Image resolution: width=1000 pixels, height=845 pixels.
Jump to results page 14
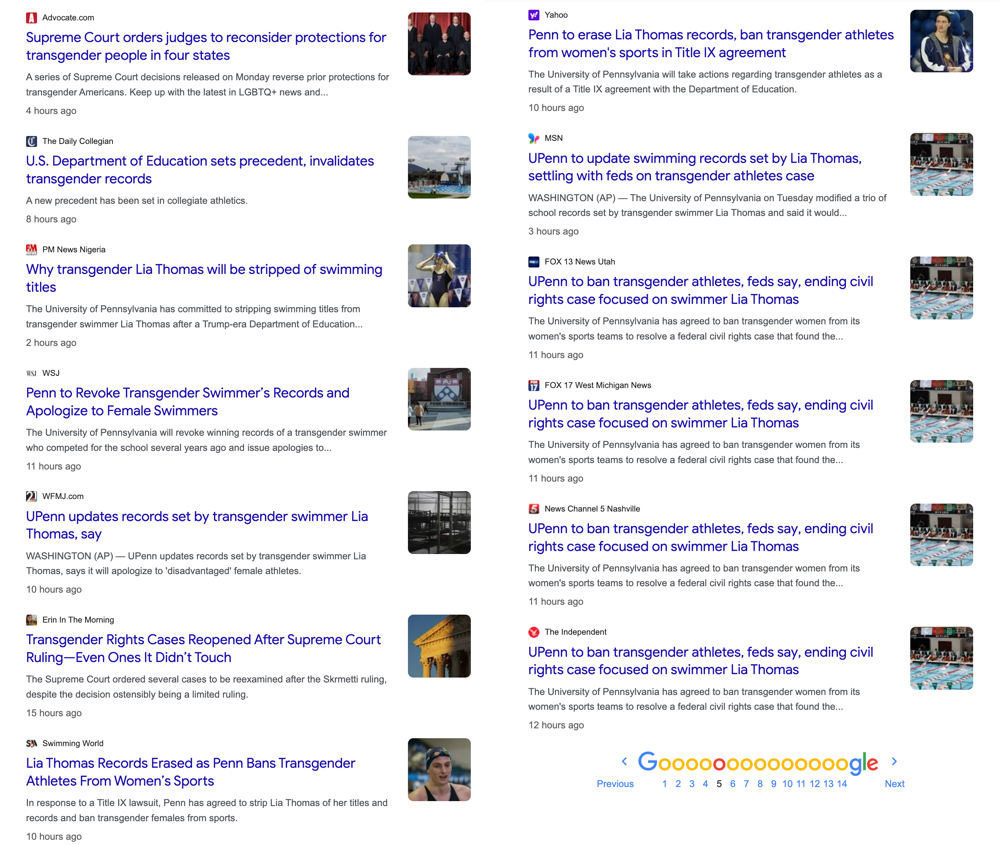click(x=842, y=784)
